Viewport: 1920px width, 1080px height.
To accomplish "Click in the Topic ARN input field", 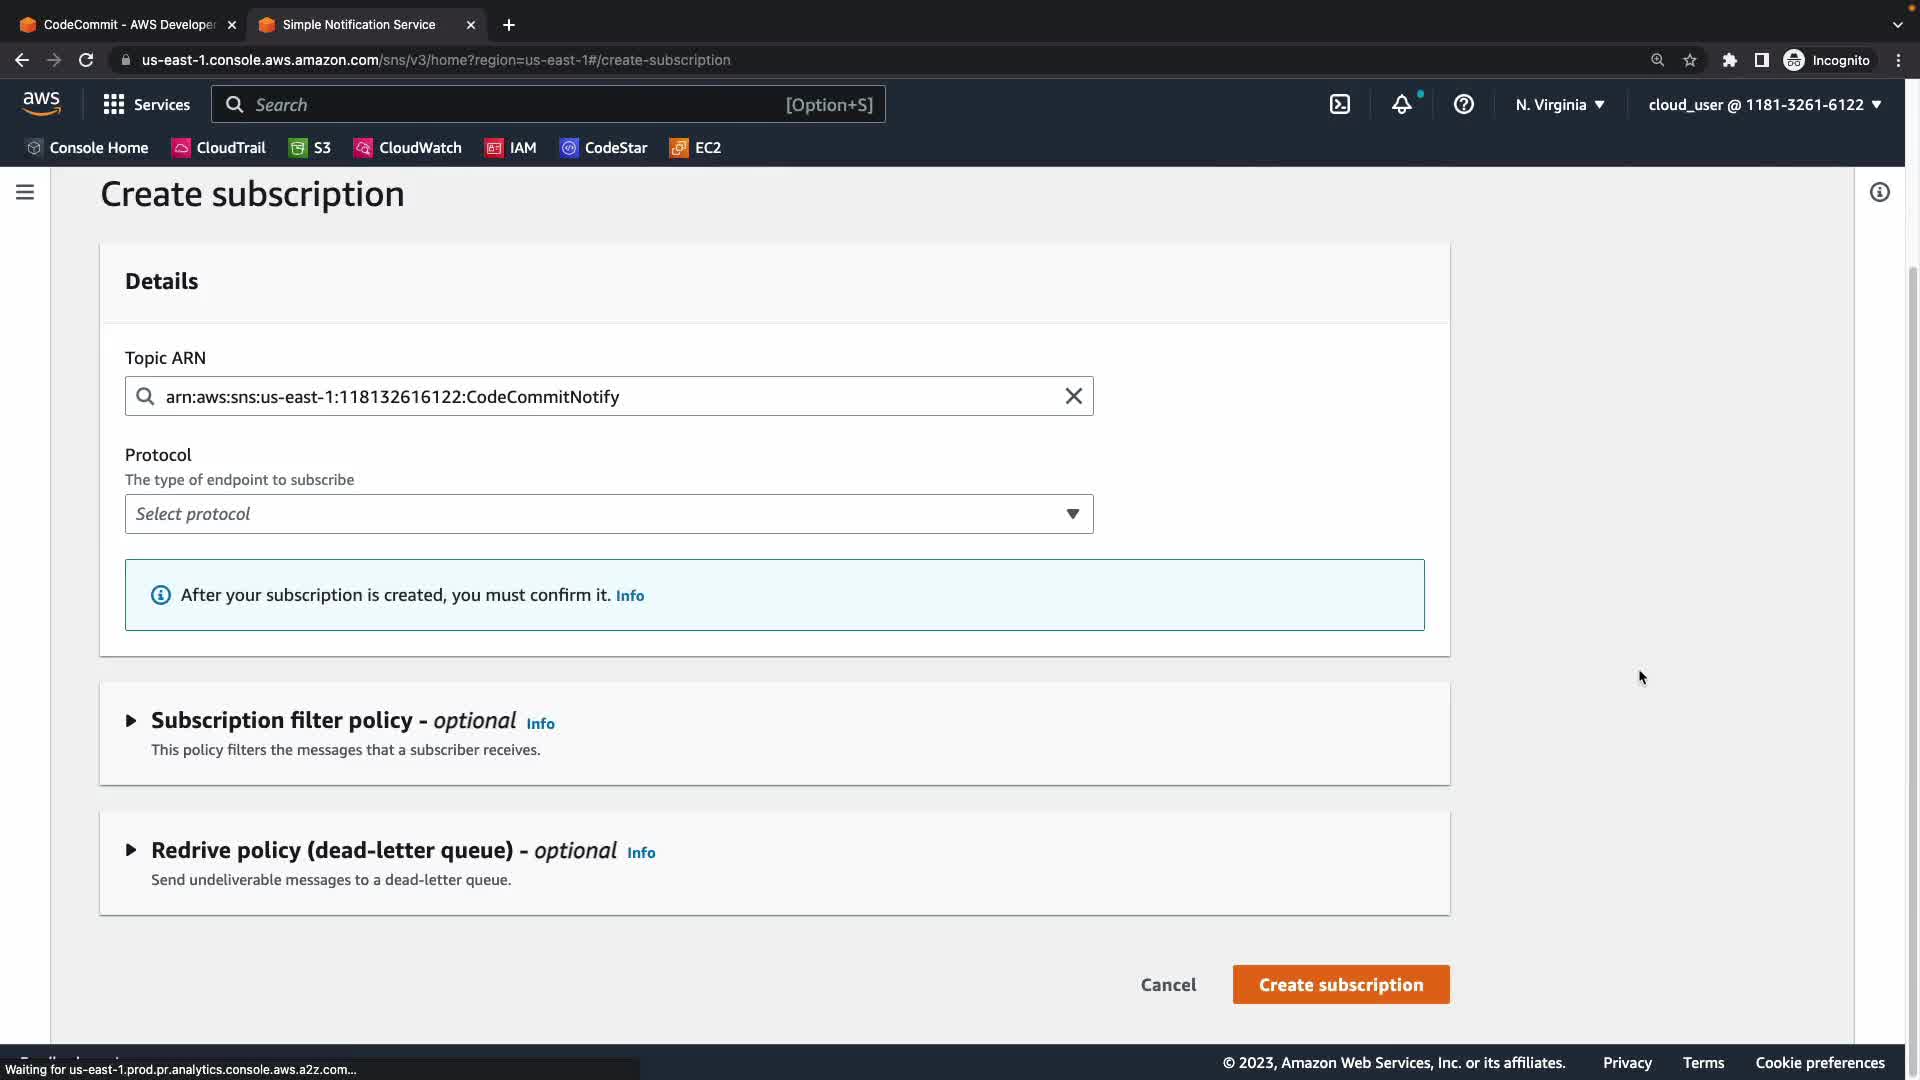I will pos(600,396).
